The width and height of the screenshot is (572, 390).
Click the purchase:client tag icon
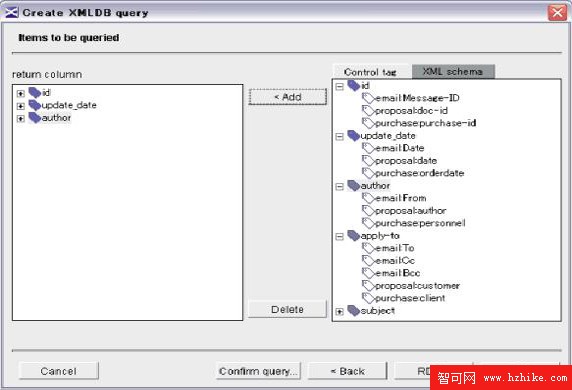(368, 298)
